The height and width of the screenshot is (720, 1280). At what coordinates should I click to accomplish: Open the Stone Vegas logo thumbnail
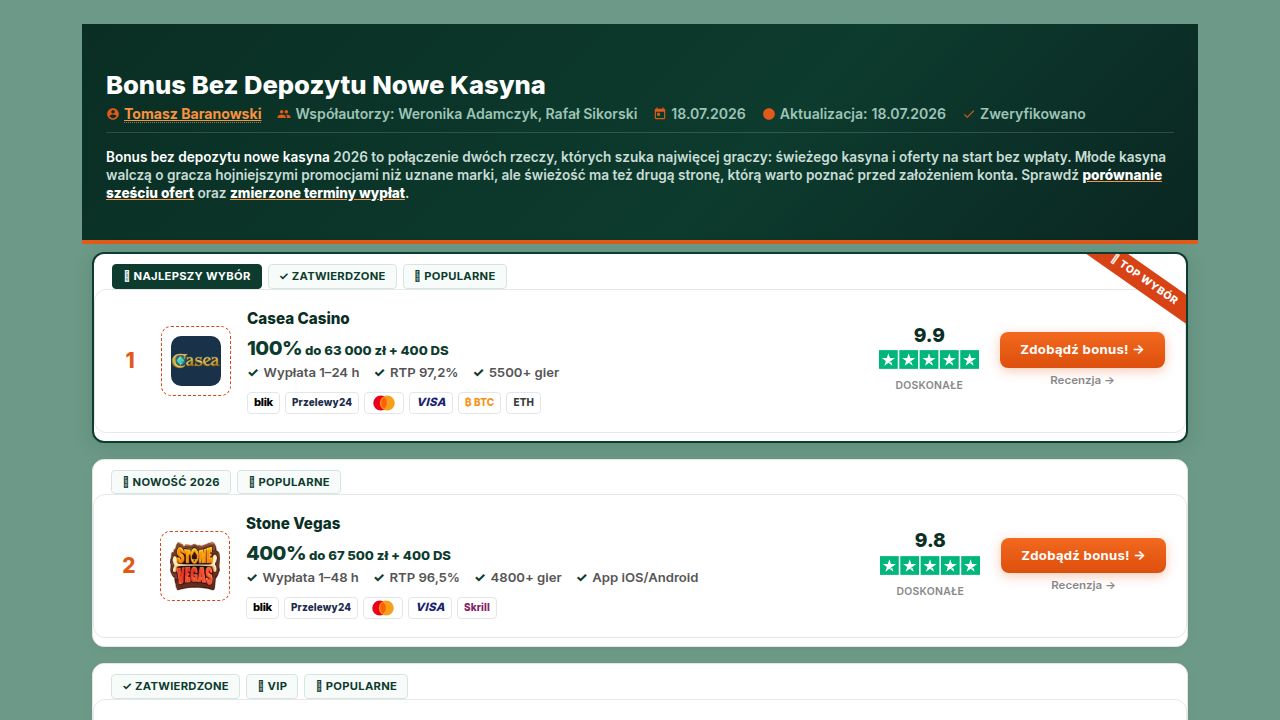[x=195, y=566]
